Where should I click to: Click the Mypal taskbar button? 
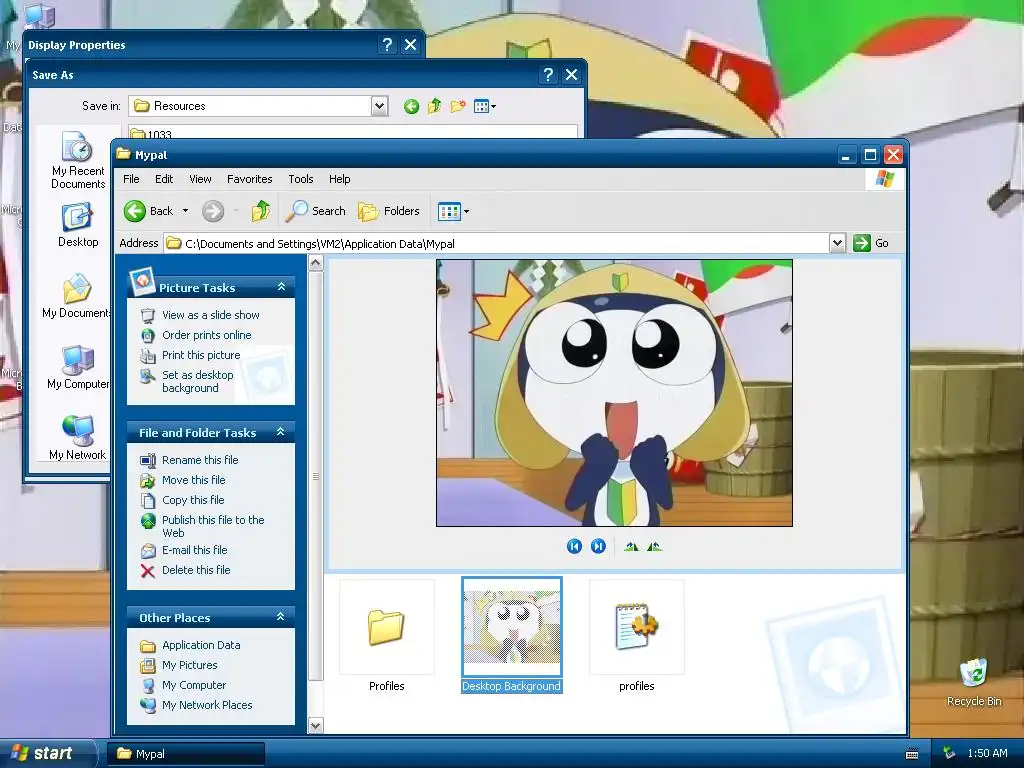click(186, 754)
